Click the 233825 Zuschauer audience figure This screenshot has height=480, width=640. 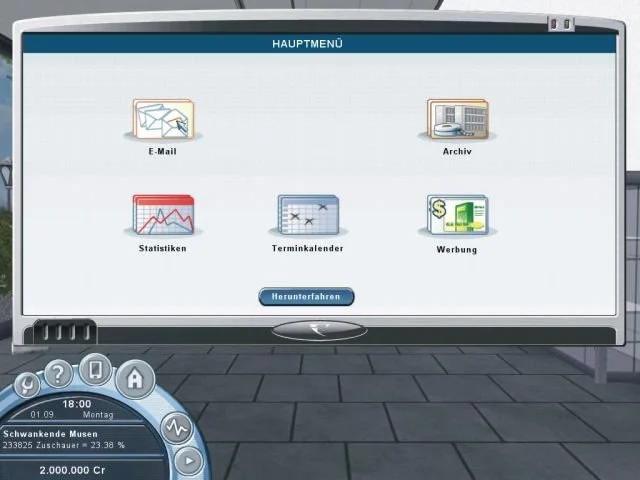64,445
